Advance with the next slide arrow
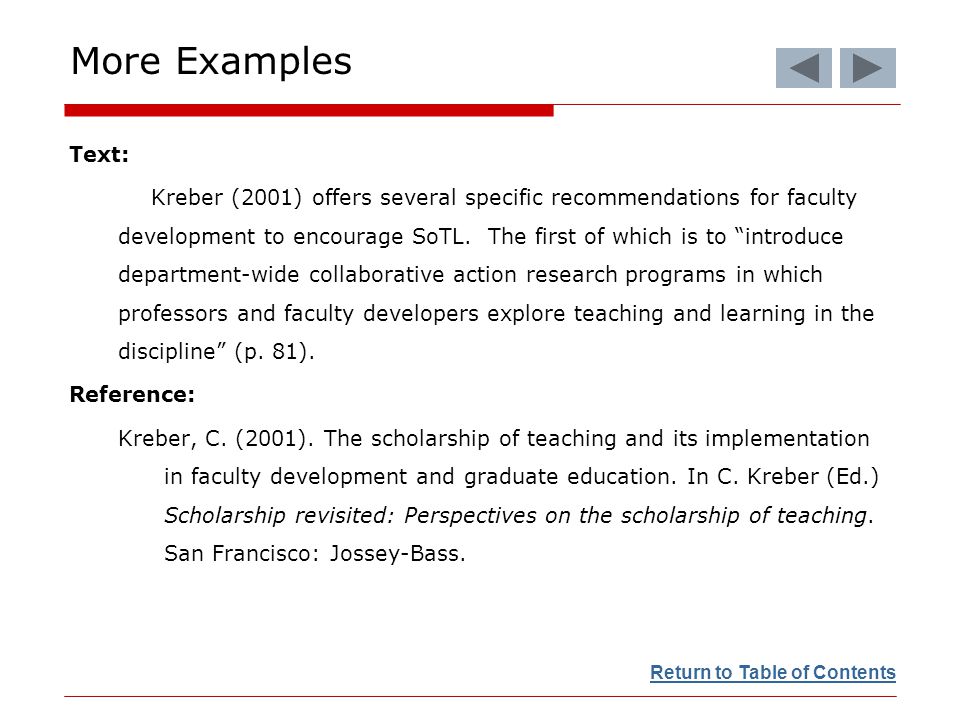Viewport: 960px width, 720px height. tap(868, 68)
